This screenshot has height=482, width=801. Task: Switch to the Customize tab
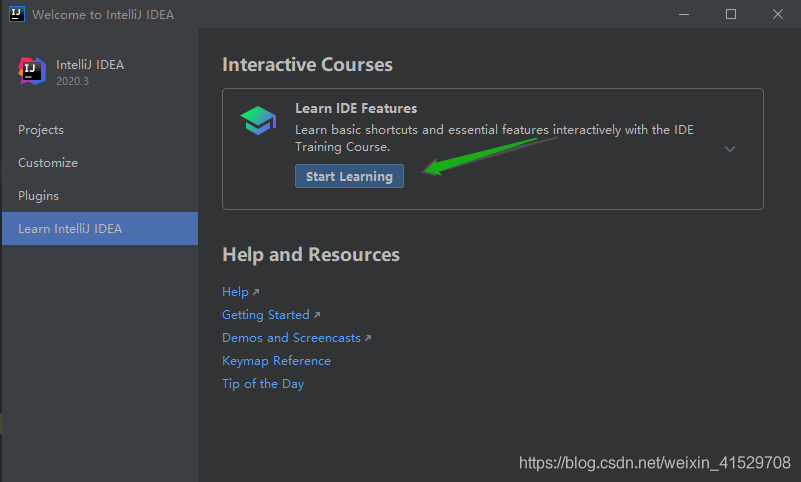coord(48,163)
